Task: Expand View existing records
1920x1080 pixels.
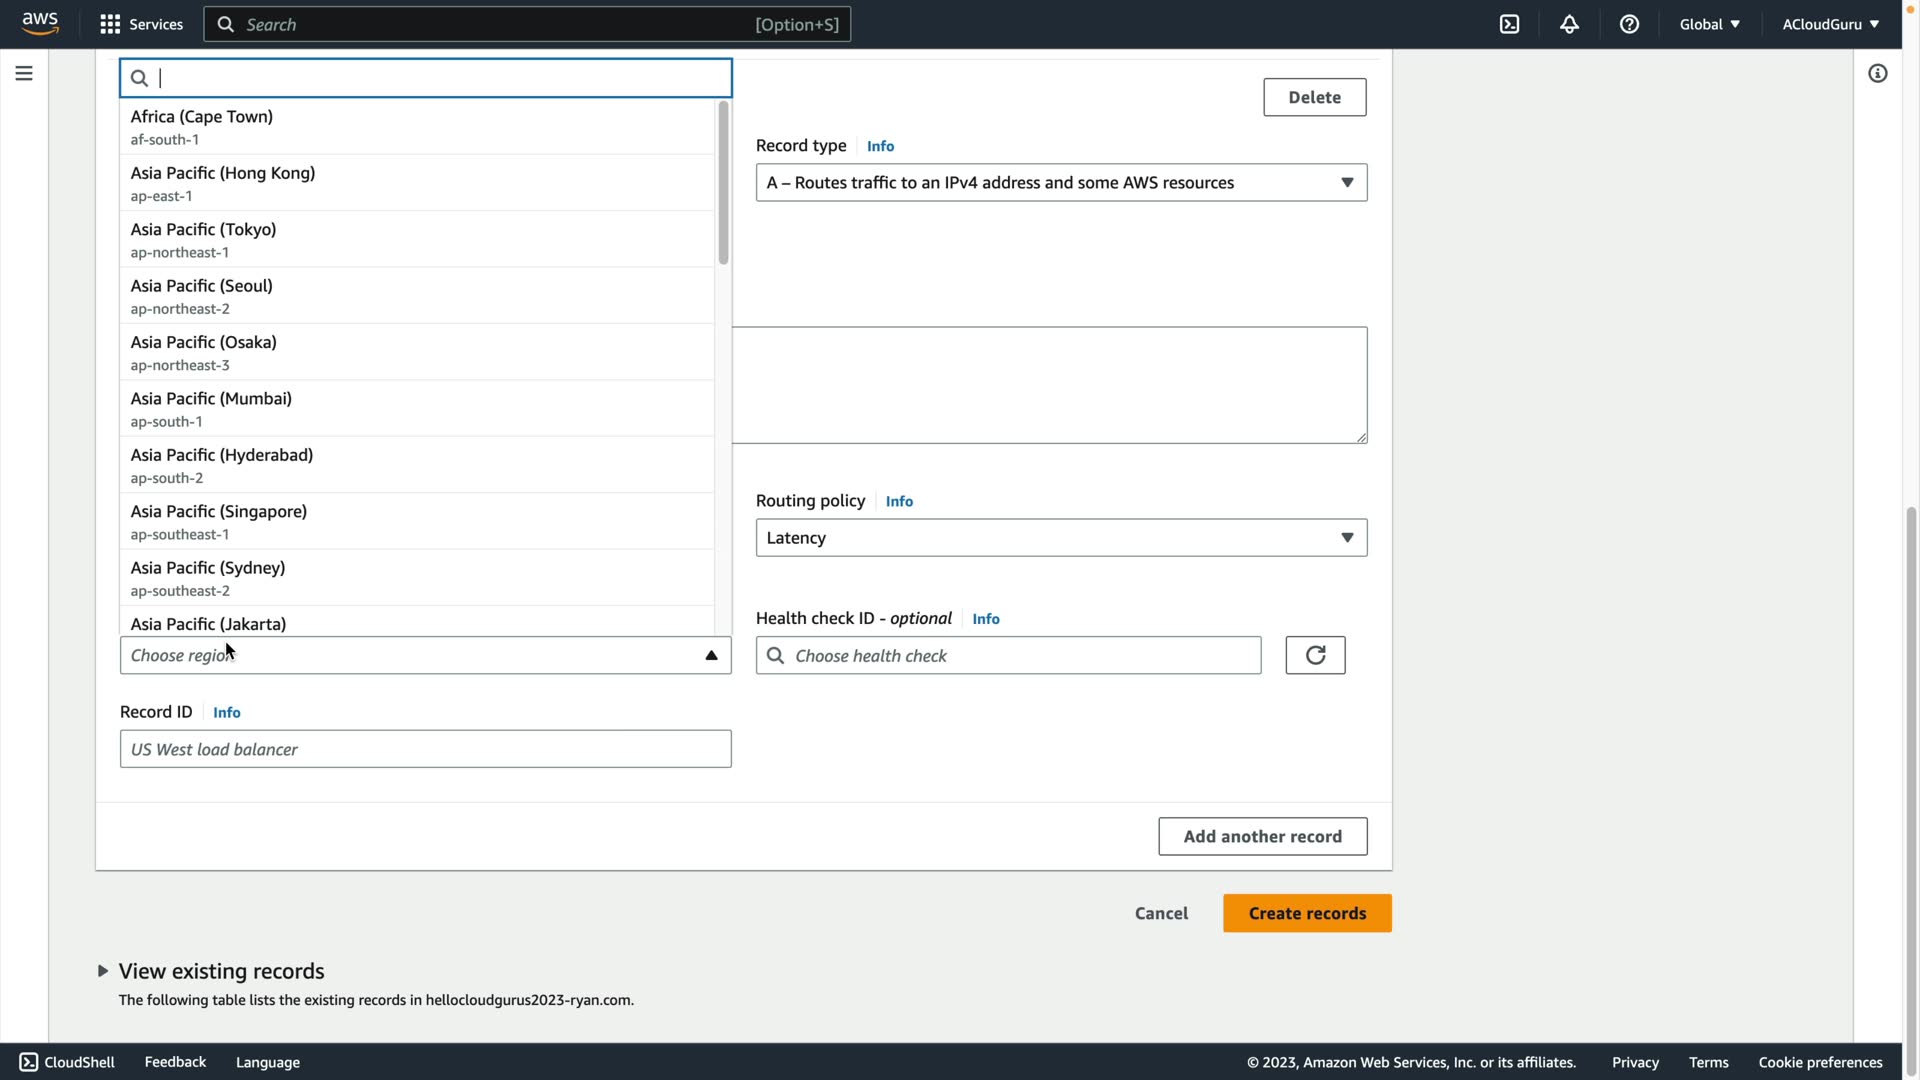Action: click(x=221, y=971)
